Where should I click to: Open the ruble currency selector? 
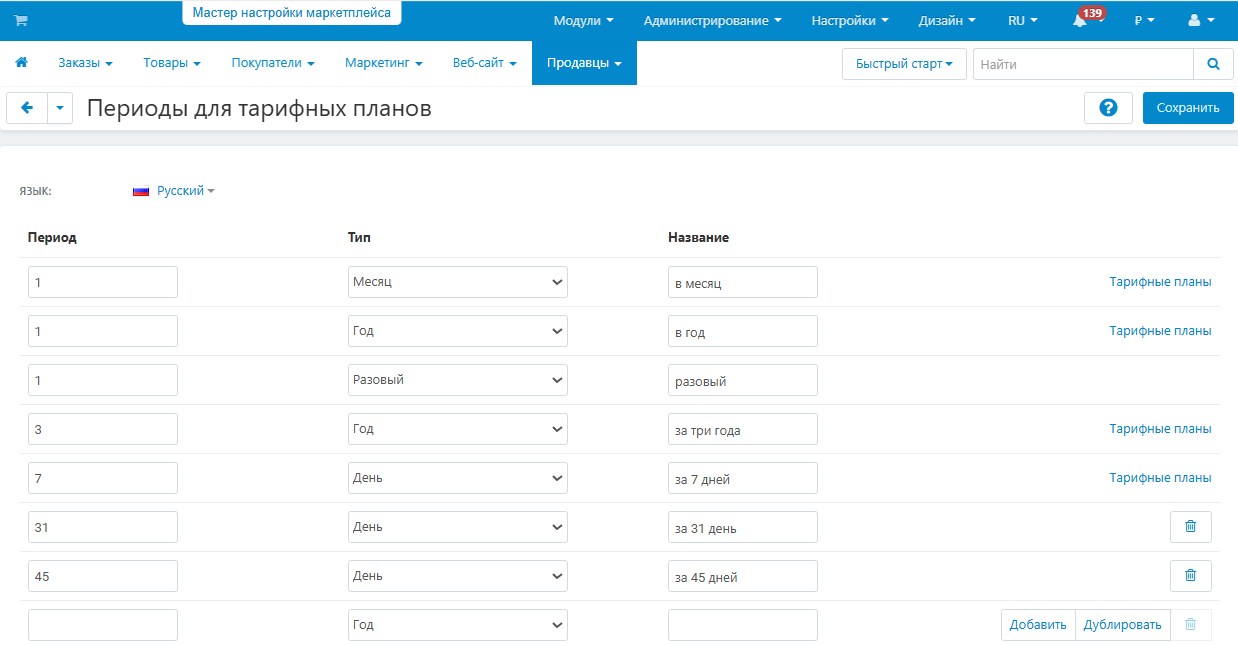point(1144,20)
